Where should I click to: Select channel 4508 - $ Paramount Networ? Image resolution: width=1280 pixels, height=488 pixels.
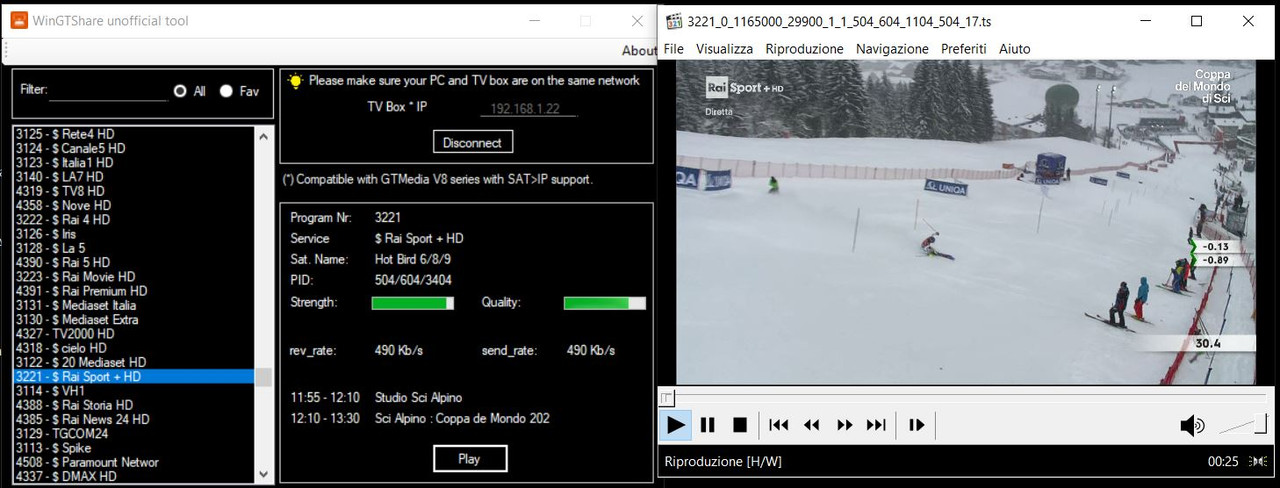coord(134,462)
